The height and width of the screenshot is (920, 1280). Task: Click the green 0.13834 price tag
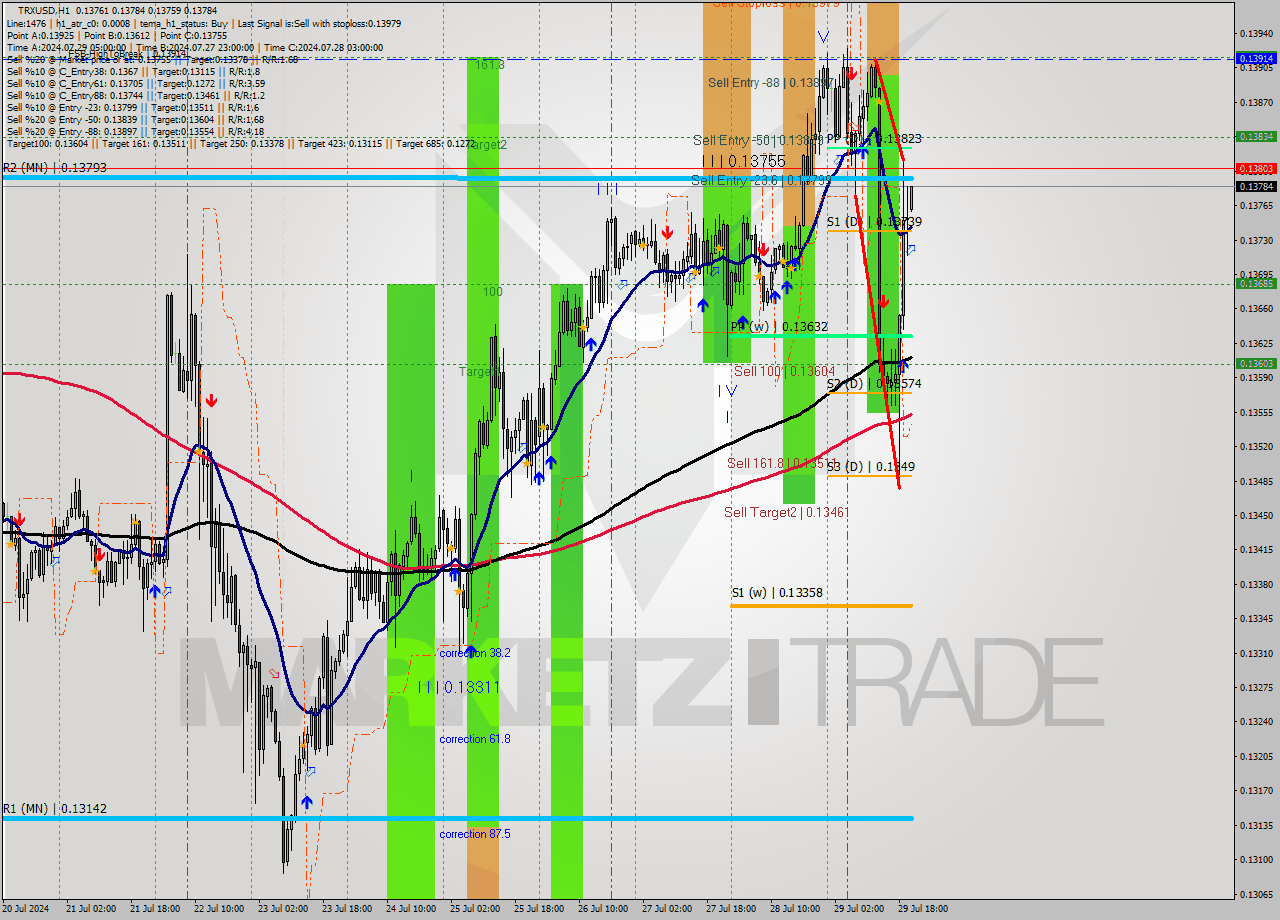tap(1256, 136)
